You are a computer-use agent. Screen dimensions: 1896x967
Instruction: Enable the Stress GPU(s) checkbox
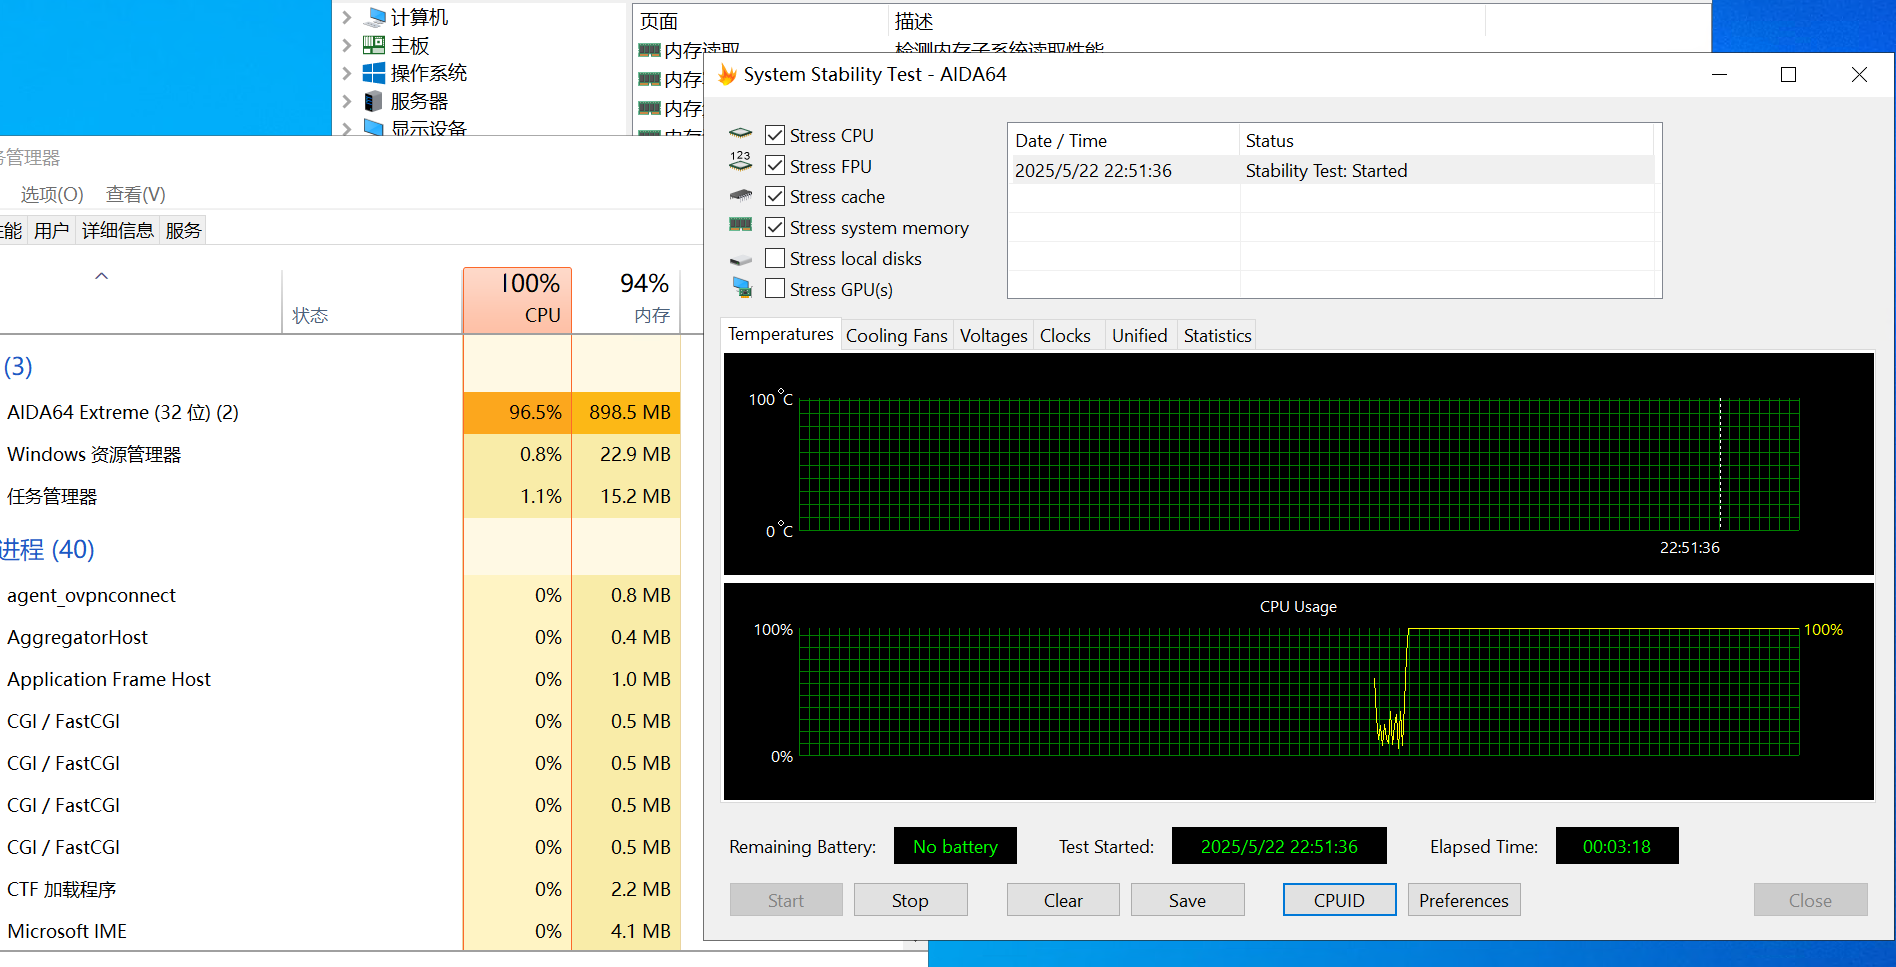pos(775,289)
